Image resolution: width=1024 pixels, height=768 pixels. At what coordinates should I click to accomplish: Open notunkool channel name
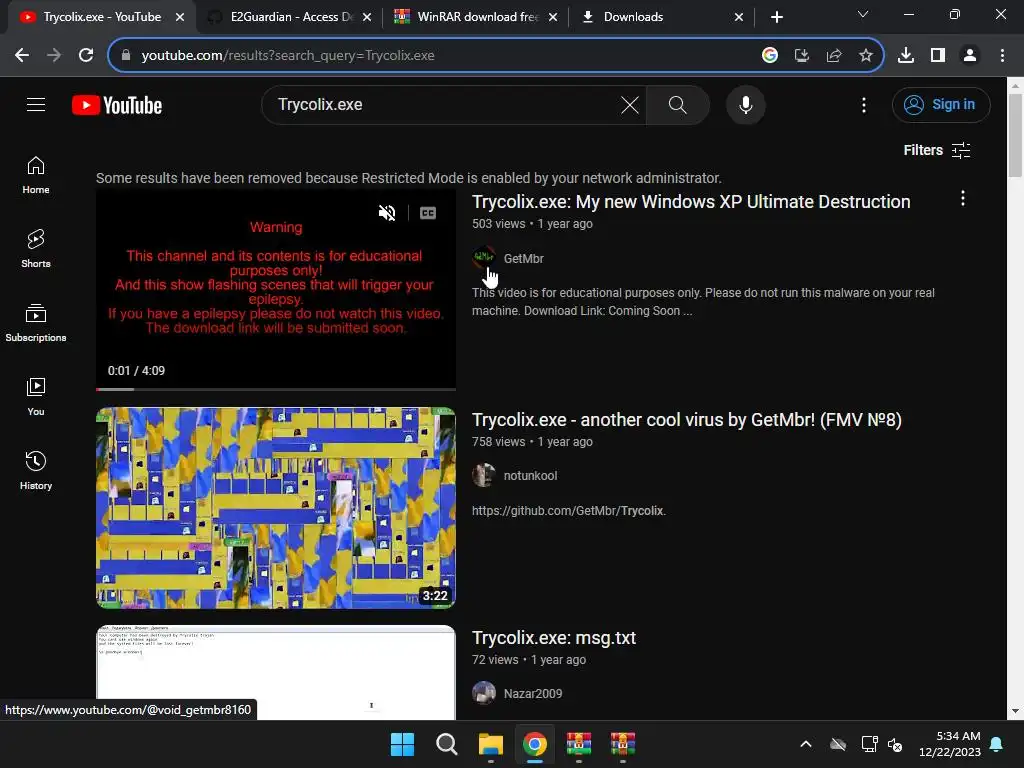click(530, 476)
